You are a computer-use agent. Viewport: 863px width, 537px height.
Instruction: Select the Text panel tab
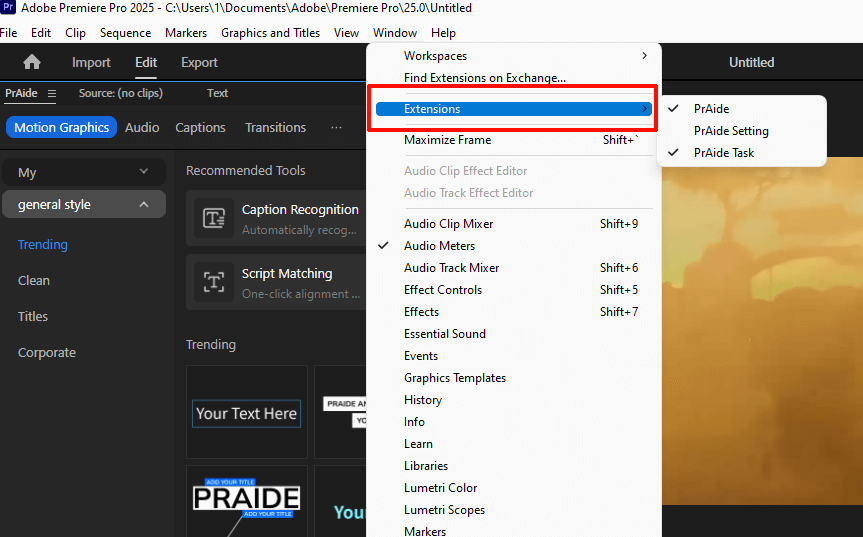coord(217,93)
